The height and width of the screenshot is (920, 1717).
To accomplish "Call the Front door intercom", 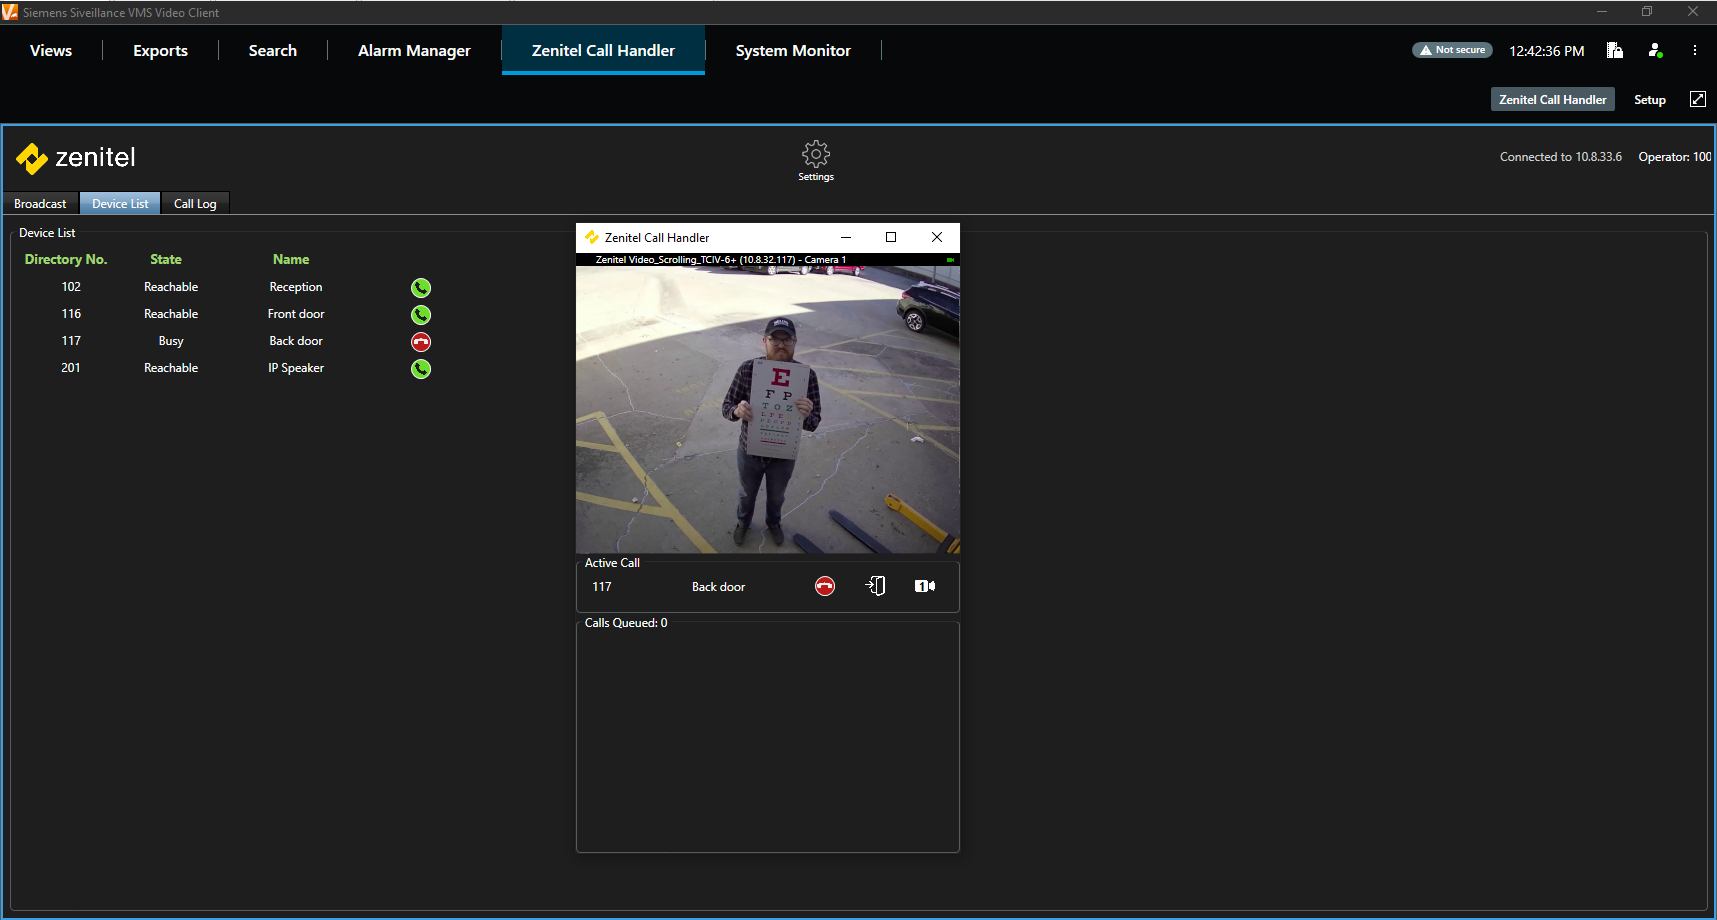I will (x=421, y=315).
